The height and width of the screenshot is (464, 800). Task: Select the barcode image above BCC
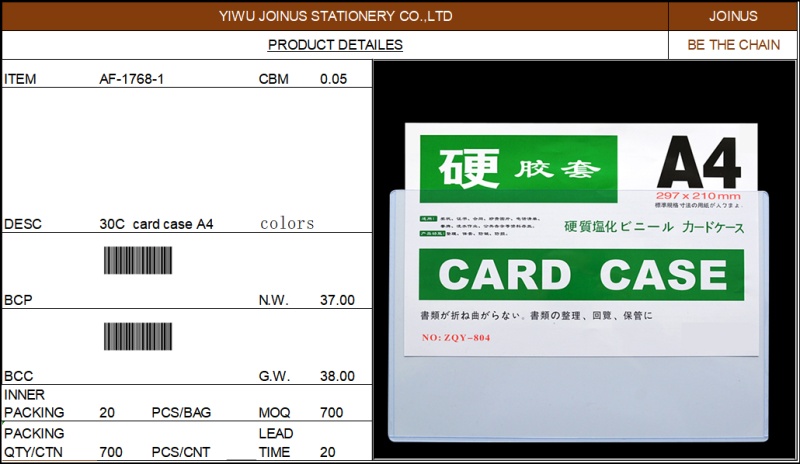pos(137,336)
